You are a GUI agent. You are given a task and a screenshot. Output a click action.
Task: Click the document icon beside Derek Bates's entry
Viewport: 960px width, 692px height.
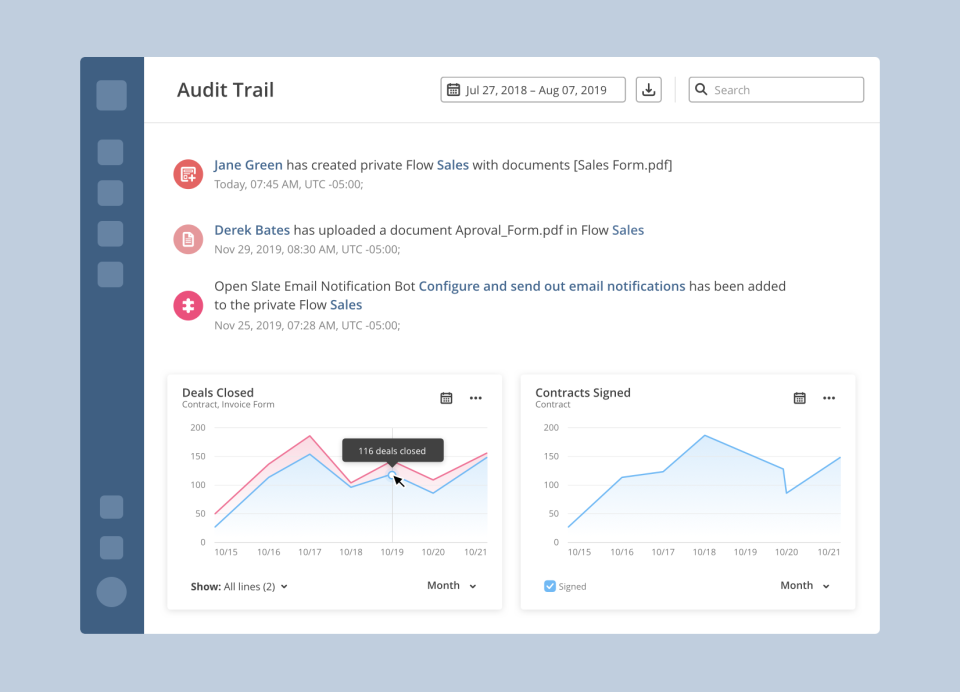(x=188, y=238)
